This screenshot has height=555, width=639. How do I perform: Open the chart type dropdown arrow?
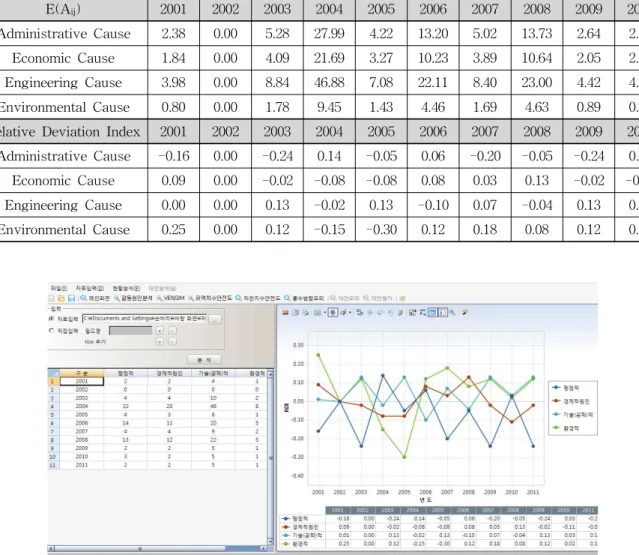click(x=325, y=313)
